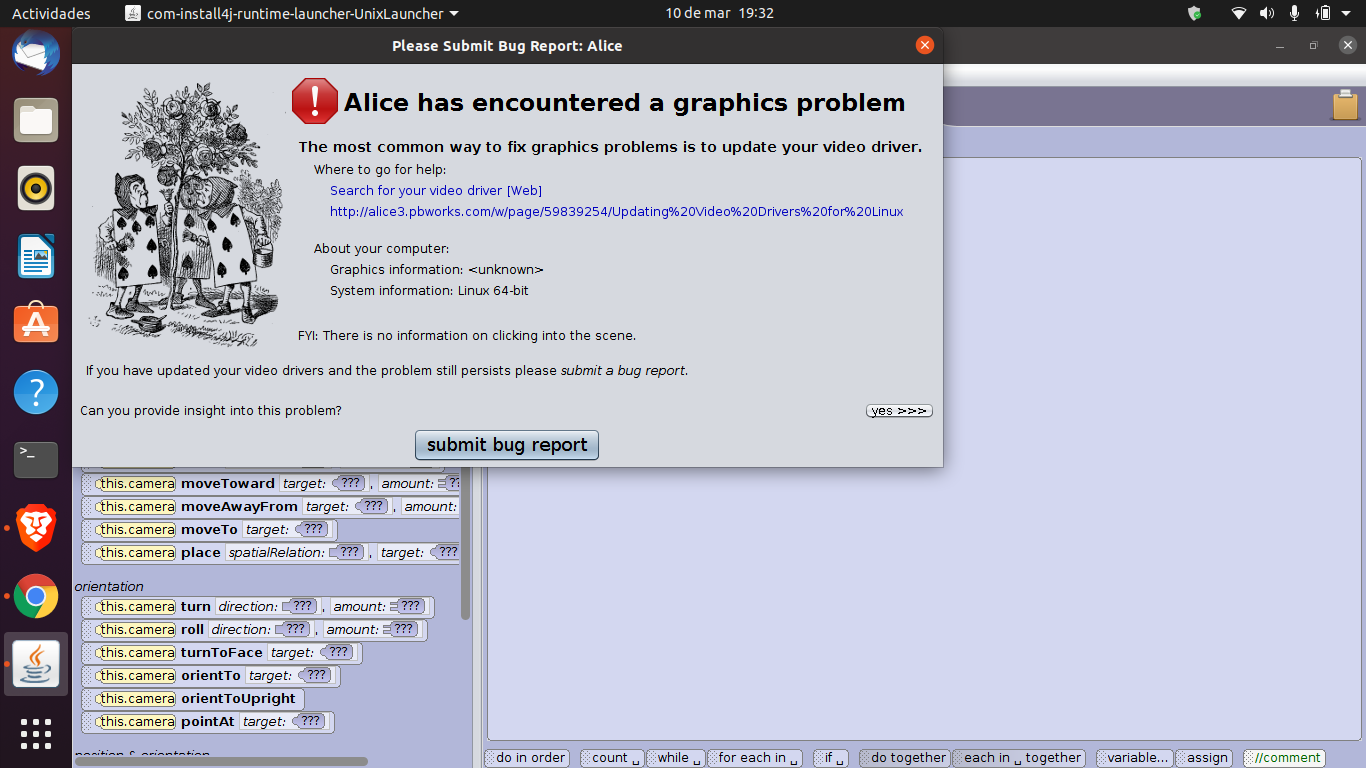Select the assign block
The height and width of the screenshot is (768, 1366).
click(x=1203, y=758)
